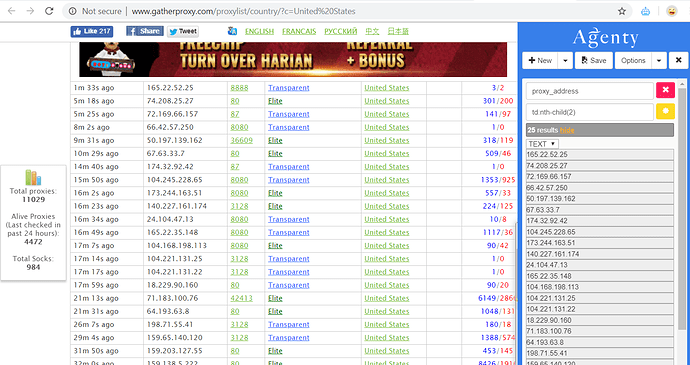Click the Turn Over Harian banner ad
690x365 pixels.
coord(293,59)
